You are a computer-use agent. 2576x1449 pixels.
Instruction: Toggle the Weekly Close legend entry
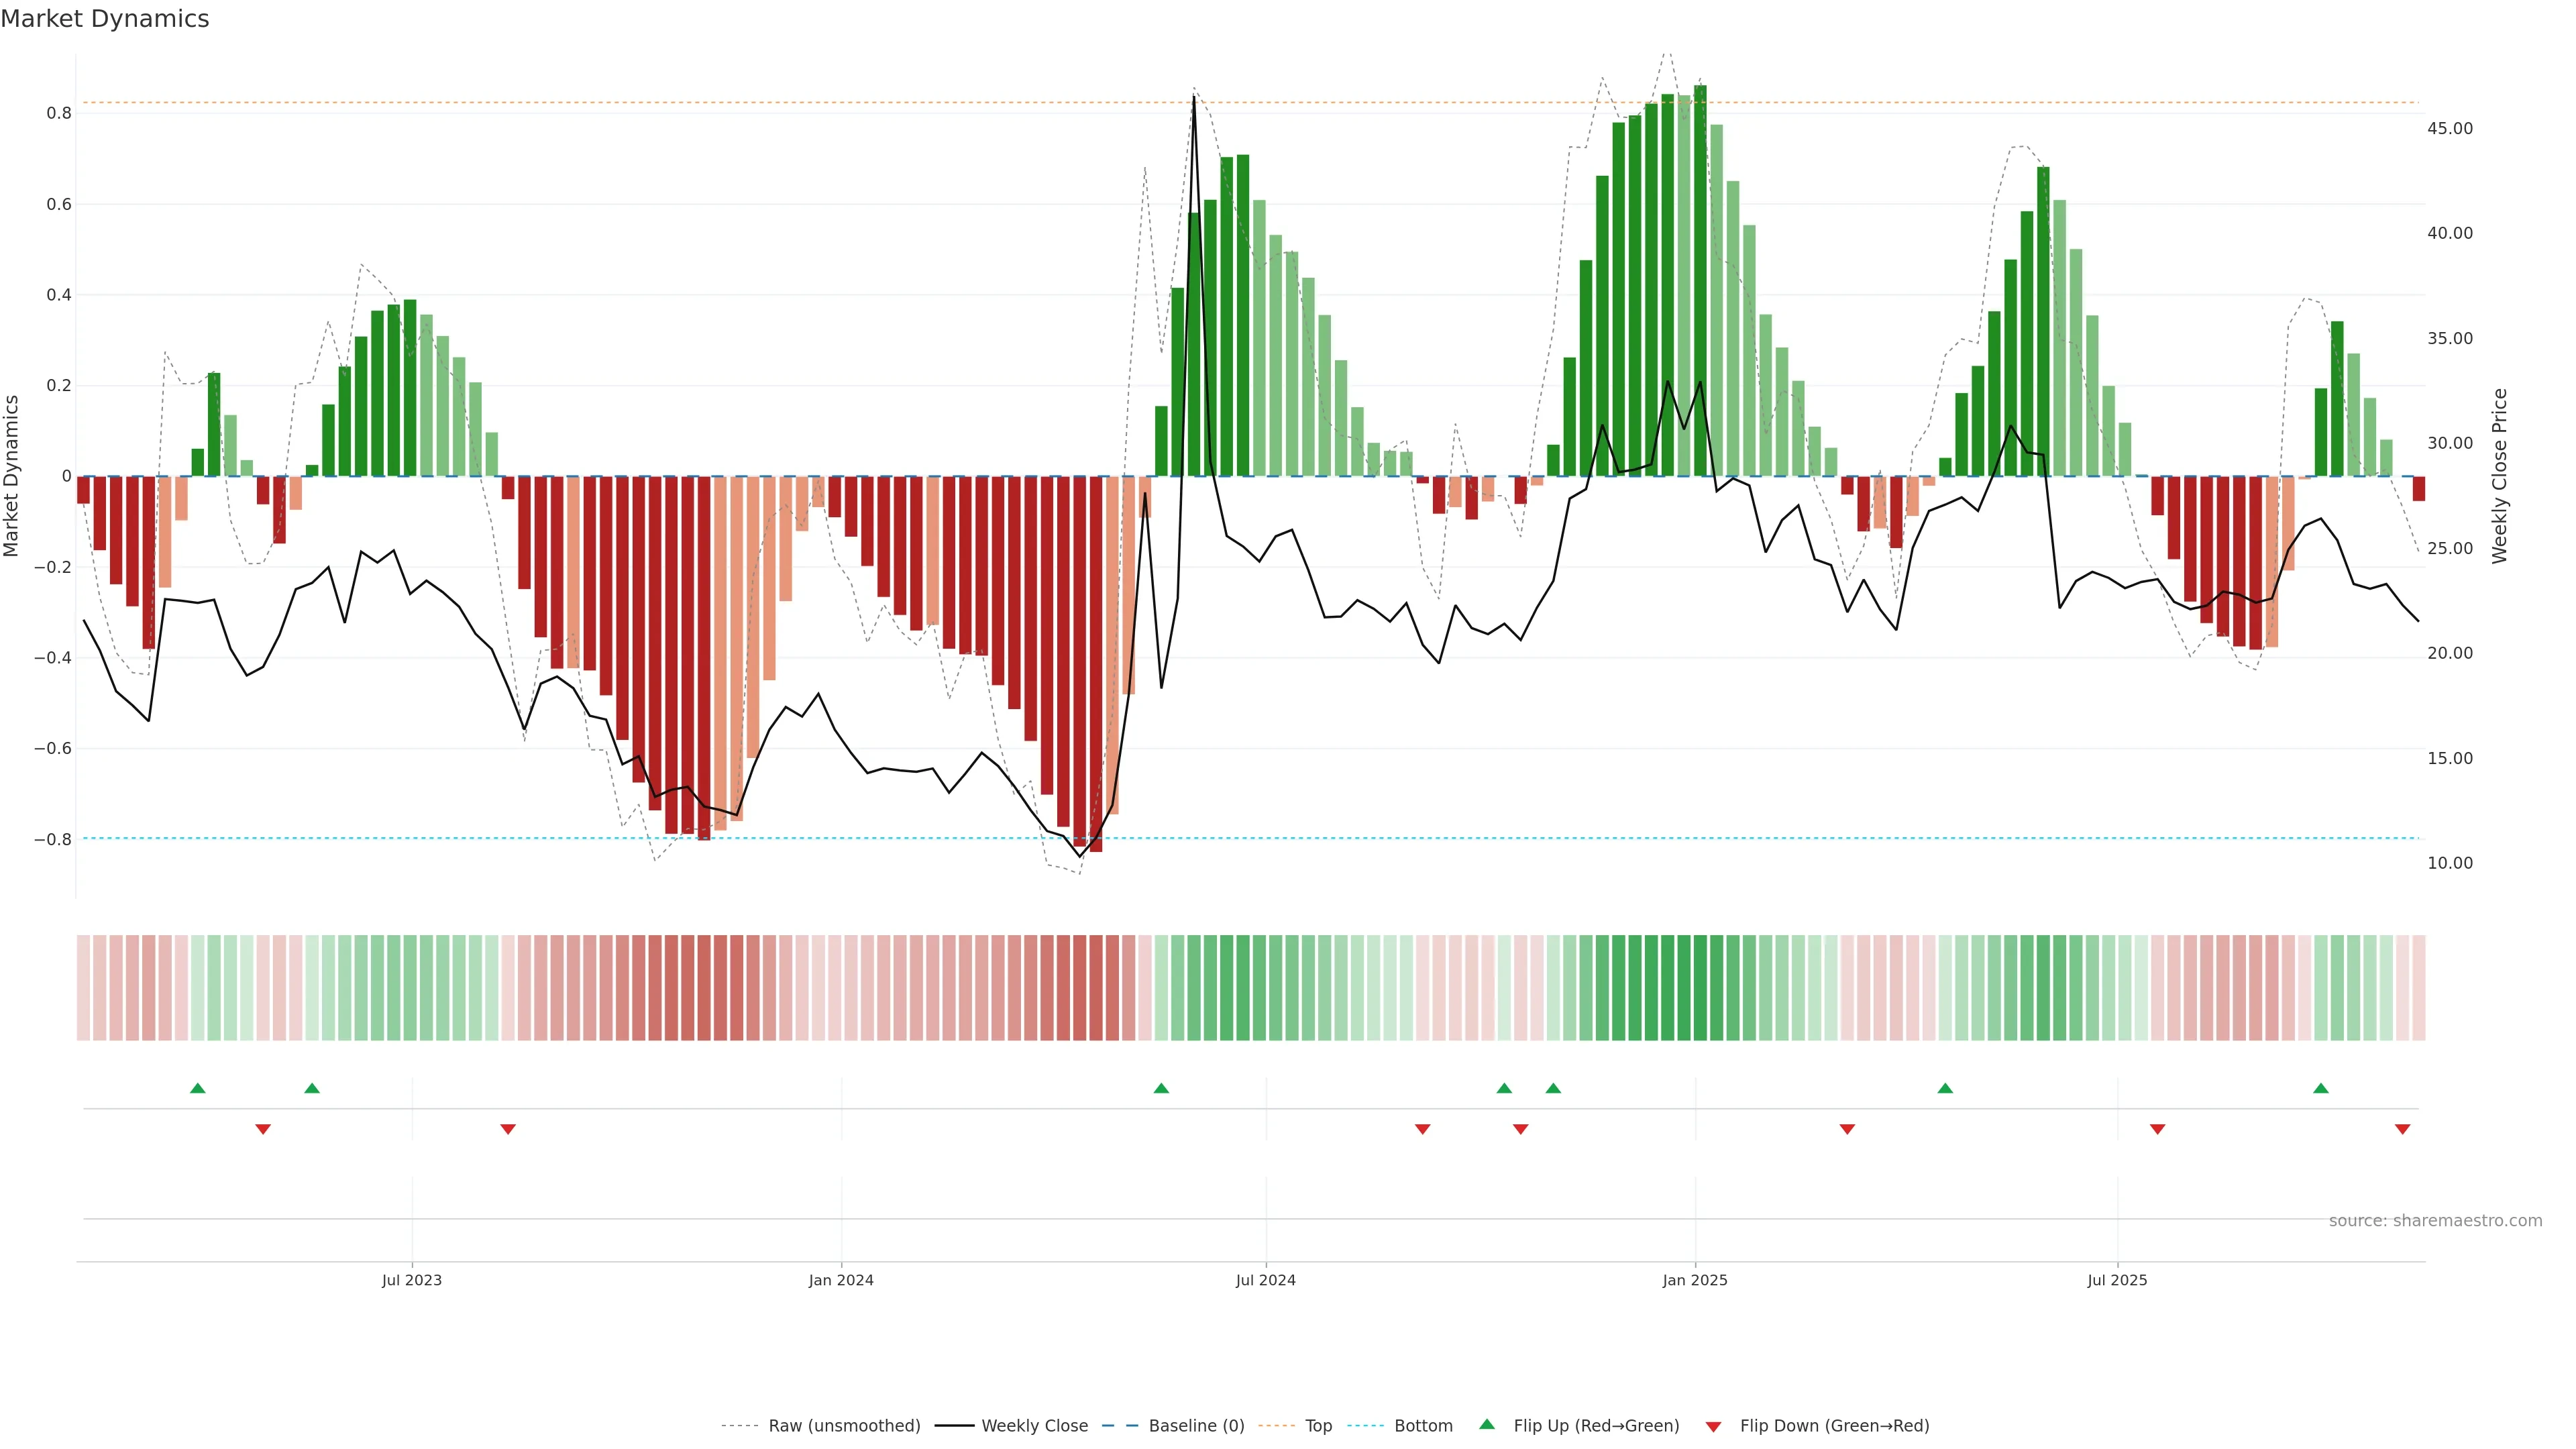click(x=1034, y=1425)
